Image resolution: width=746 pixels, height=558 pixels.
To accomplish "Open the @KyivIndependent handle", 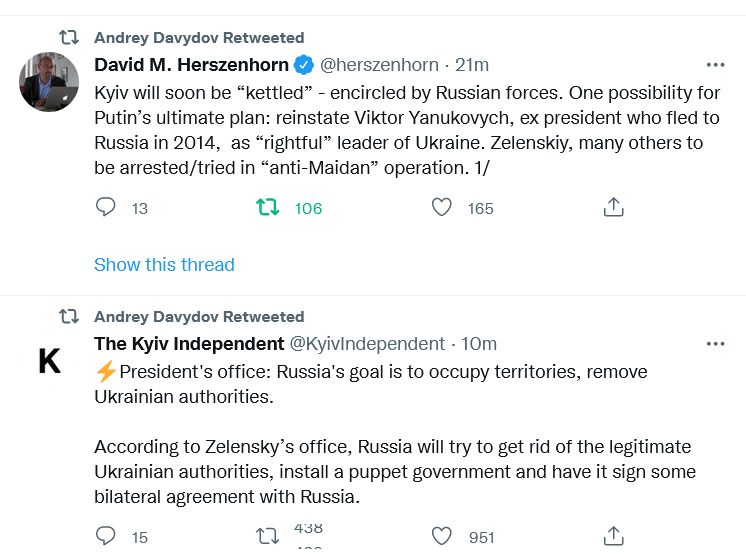I will click(367, 344).
